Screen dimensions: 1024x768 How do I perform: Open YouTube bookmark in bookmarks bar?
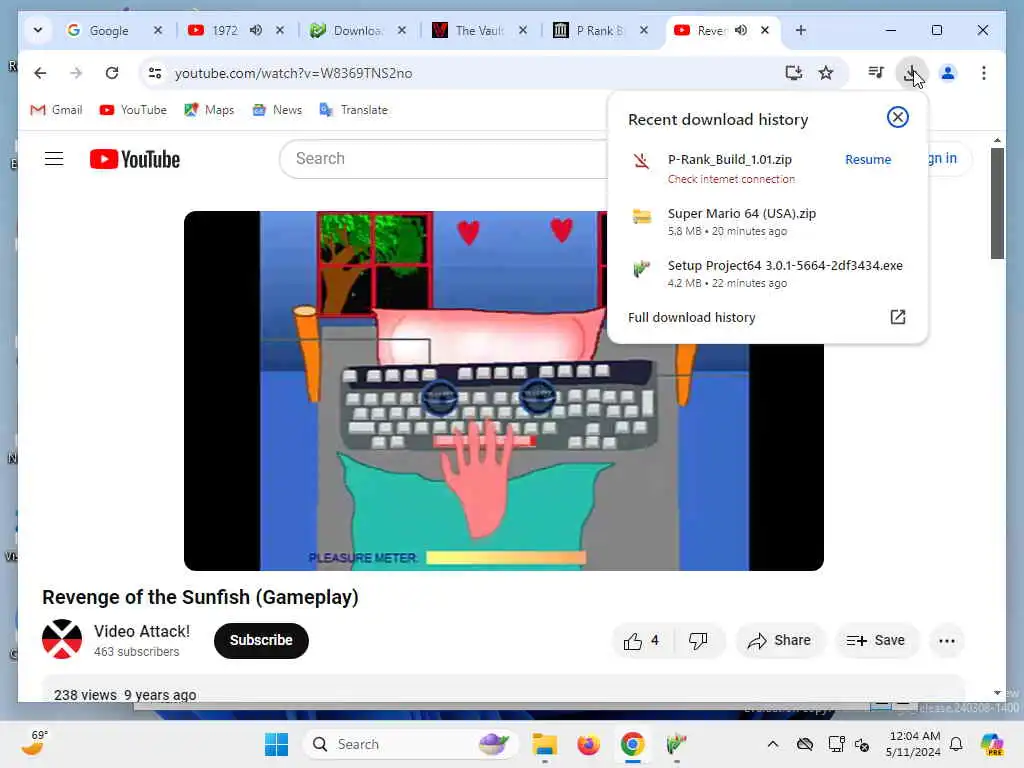click(x=133, y=110)
